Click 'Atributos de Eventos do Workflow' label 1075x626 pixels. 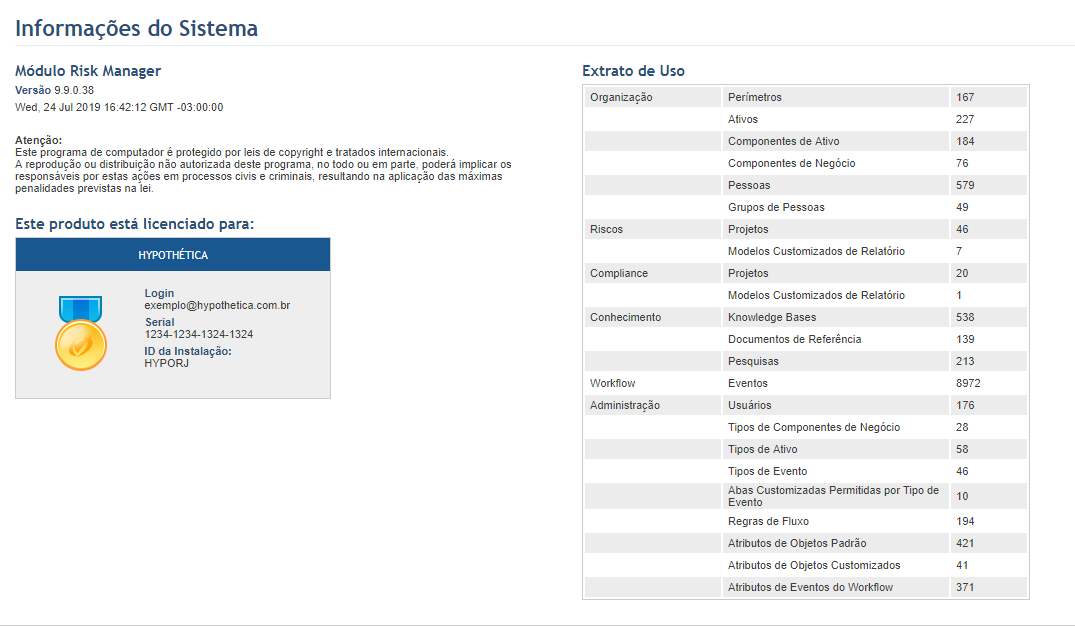tap(810, 587)
